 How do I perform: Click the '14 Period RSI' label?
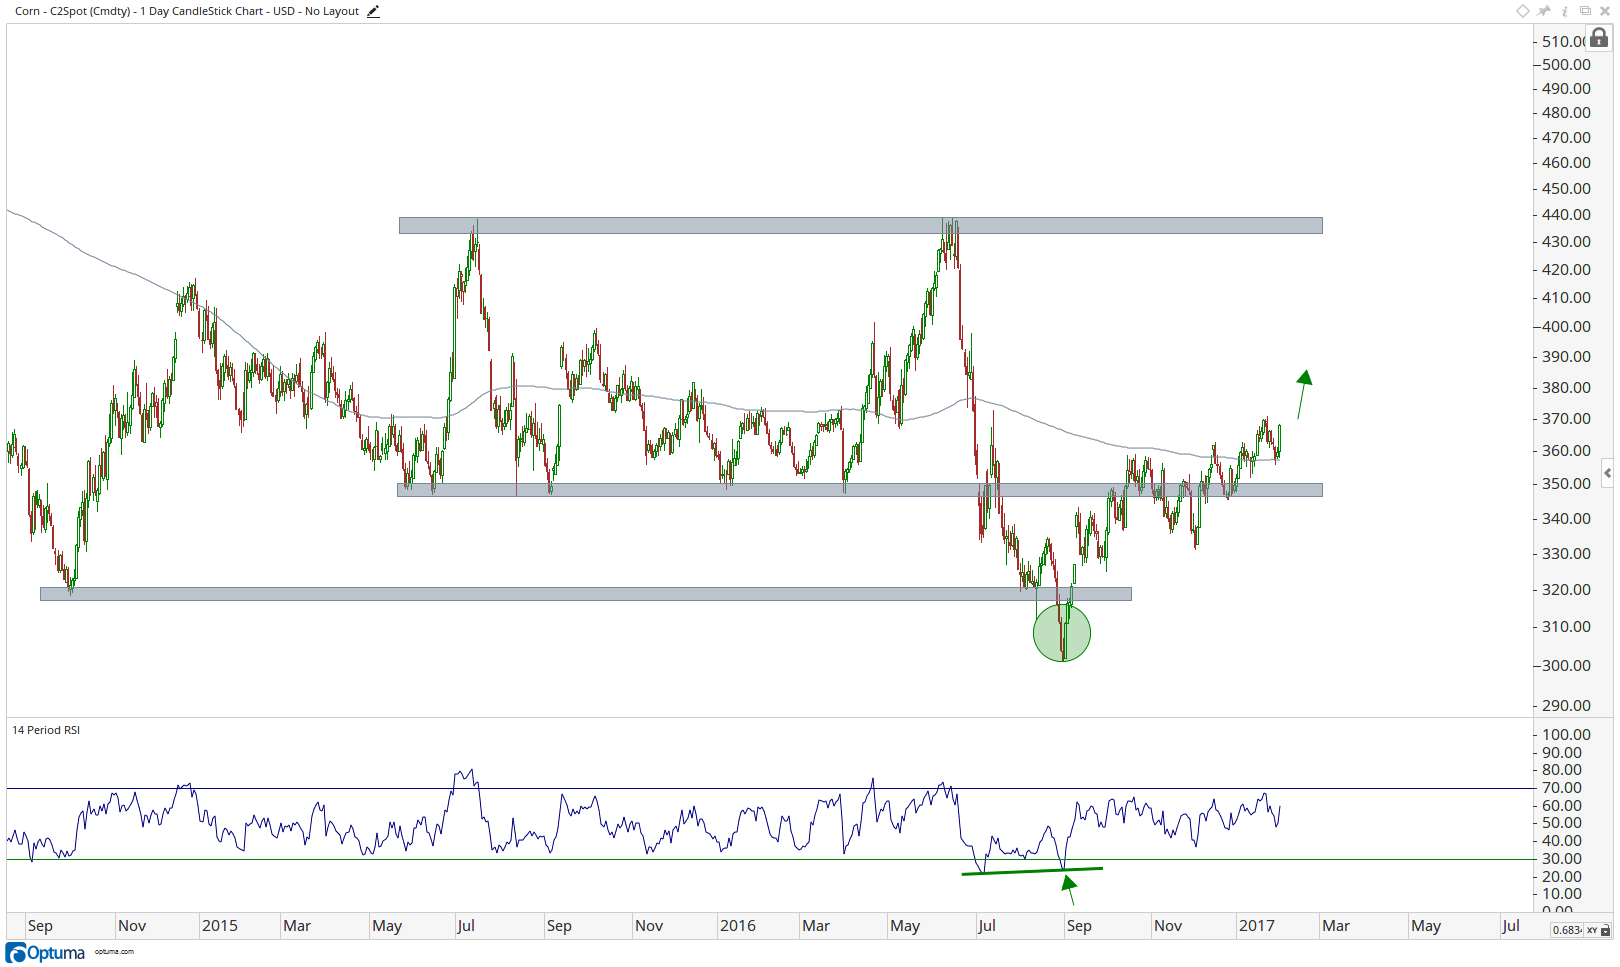click(x=46, y=730)
